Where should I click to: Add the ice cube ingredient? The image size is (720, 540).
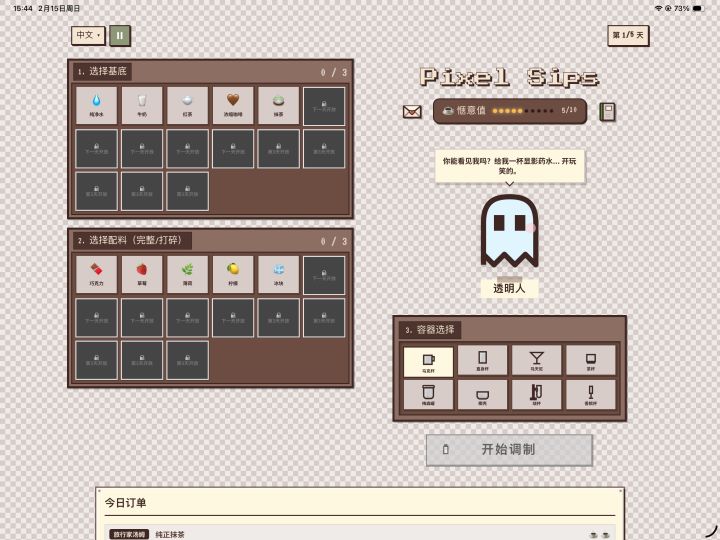pos(278,275)
